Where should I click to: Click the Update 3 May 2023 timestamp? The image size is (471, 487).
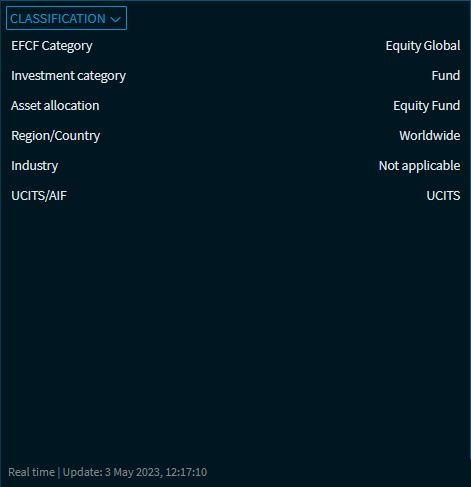pos(135,472)
